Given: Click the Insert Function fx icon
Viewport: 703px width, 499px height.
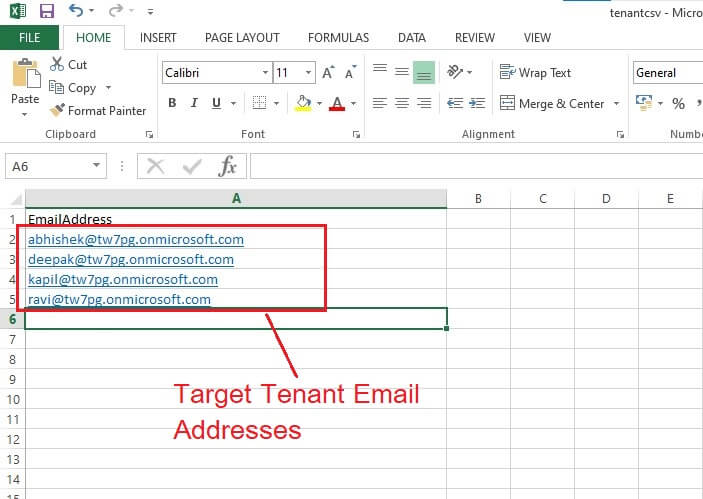Looking at the screenshot, I should [x=227, y=166].
